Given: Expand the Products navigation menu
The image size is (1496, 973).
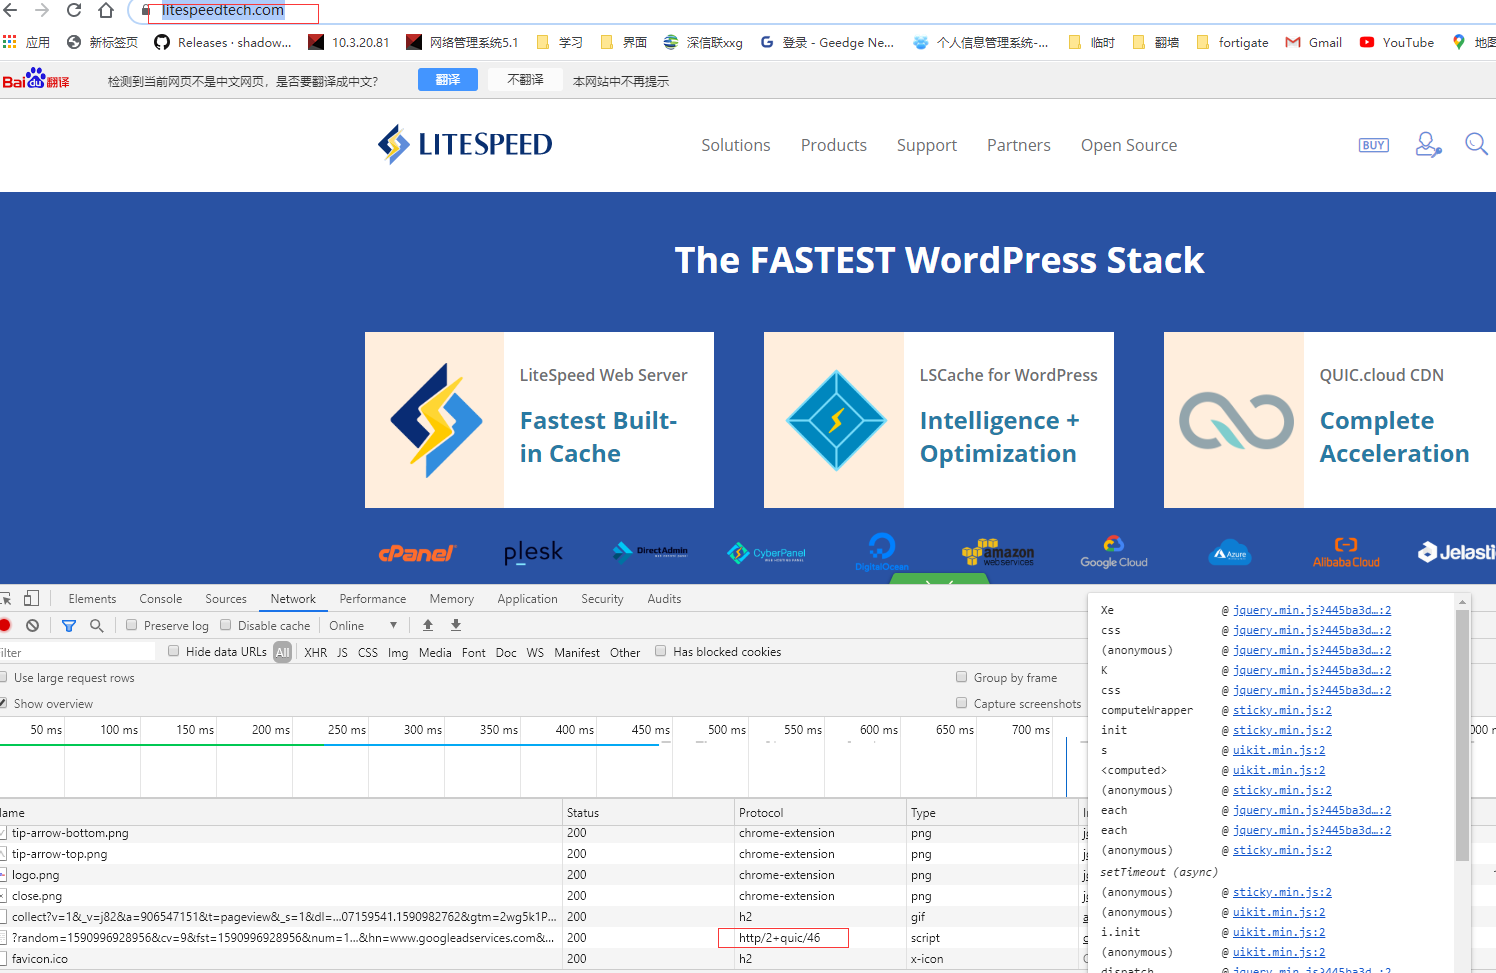Looking at the screenshot, I should (833, 145).
